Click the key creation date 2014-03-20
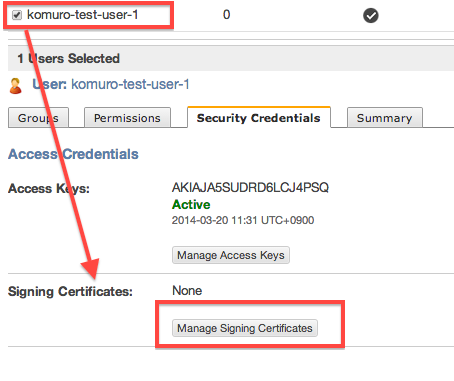 243,220
